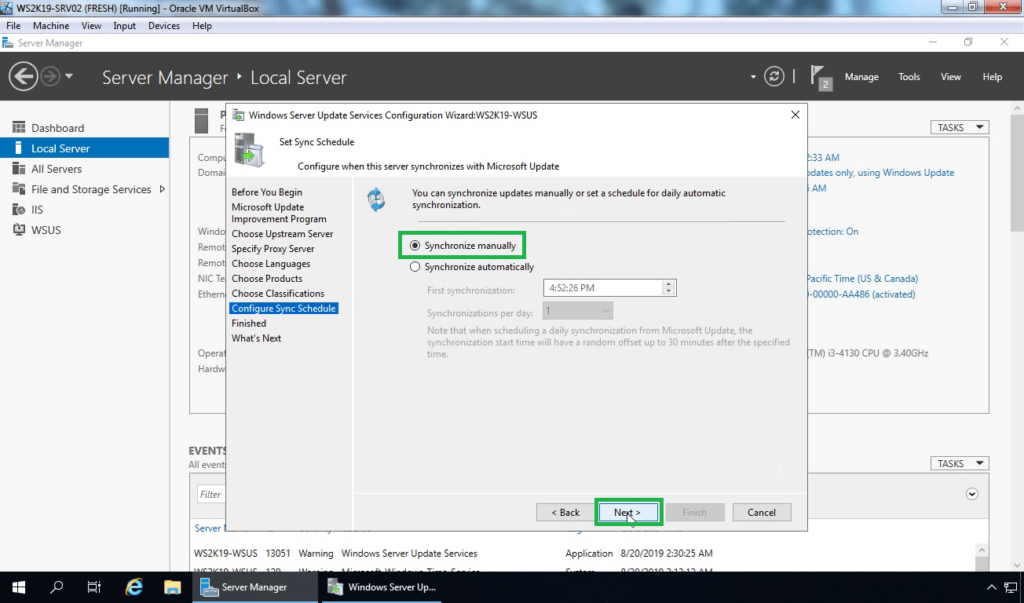Go to Before You Begin step
Viewport: 1024px width, 603px height.
[x=266, y=192]
